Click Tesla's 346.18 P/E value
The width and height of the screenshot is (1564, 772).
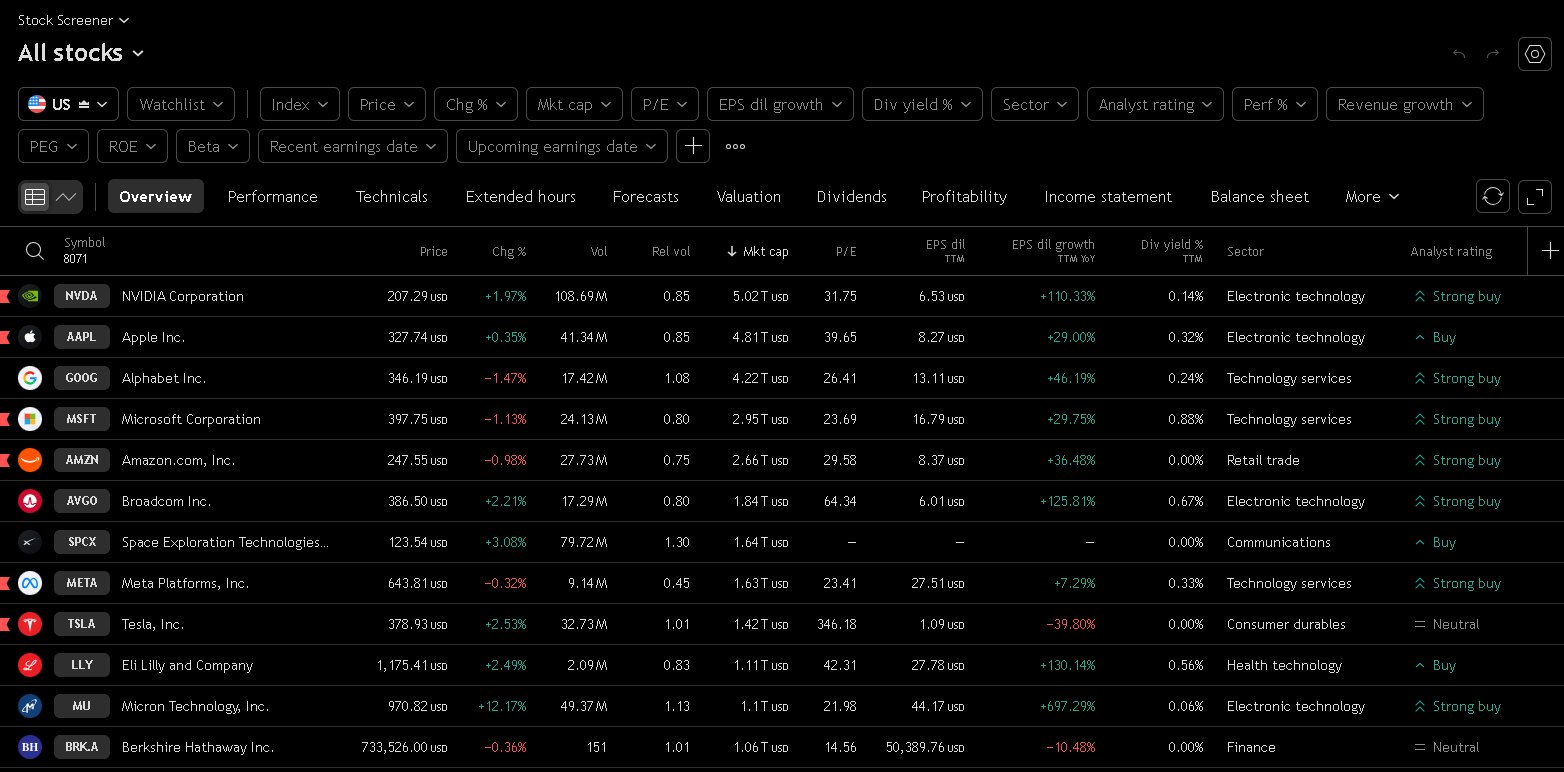(x=836, y=624)
